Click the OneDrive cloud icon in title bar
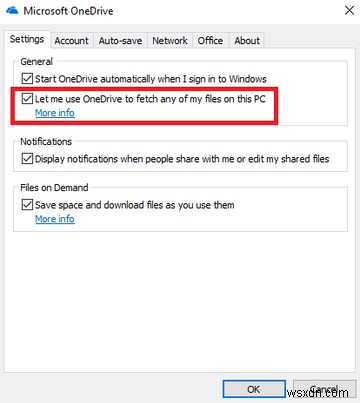The image size is (360, 403). [x=12, y=10]
